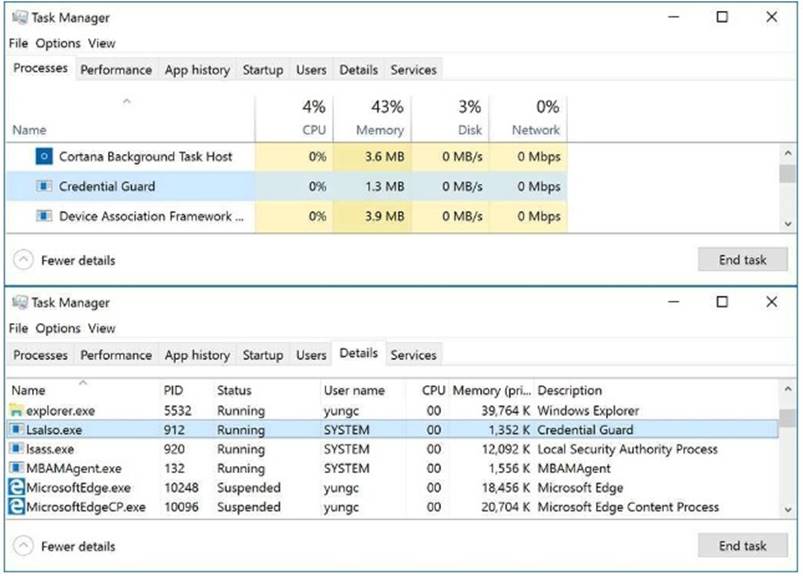
Task: Open the View menu in lower Task Manager
Action: [x=101, y=328]
